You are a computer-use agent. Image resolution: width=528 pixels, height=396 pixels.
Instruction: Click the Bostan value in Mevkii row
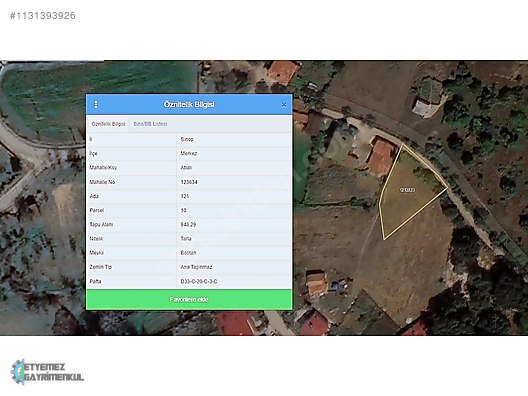click(188, 253)
